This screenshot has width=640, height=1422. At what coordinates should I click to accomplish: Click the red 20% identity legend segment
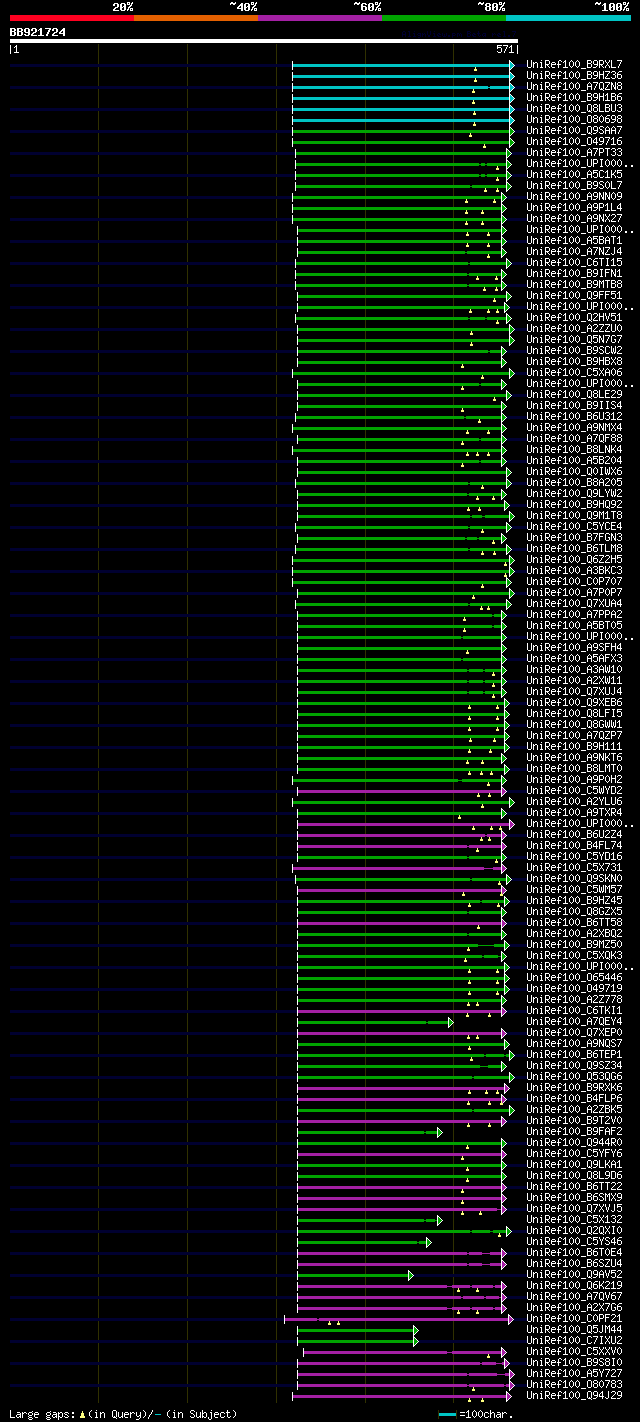pyautogui.click(x=72, y=17)
